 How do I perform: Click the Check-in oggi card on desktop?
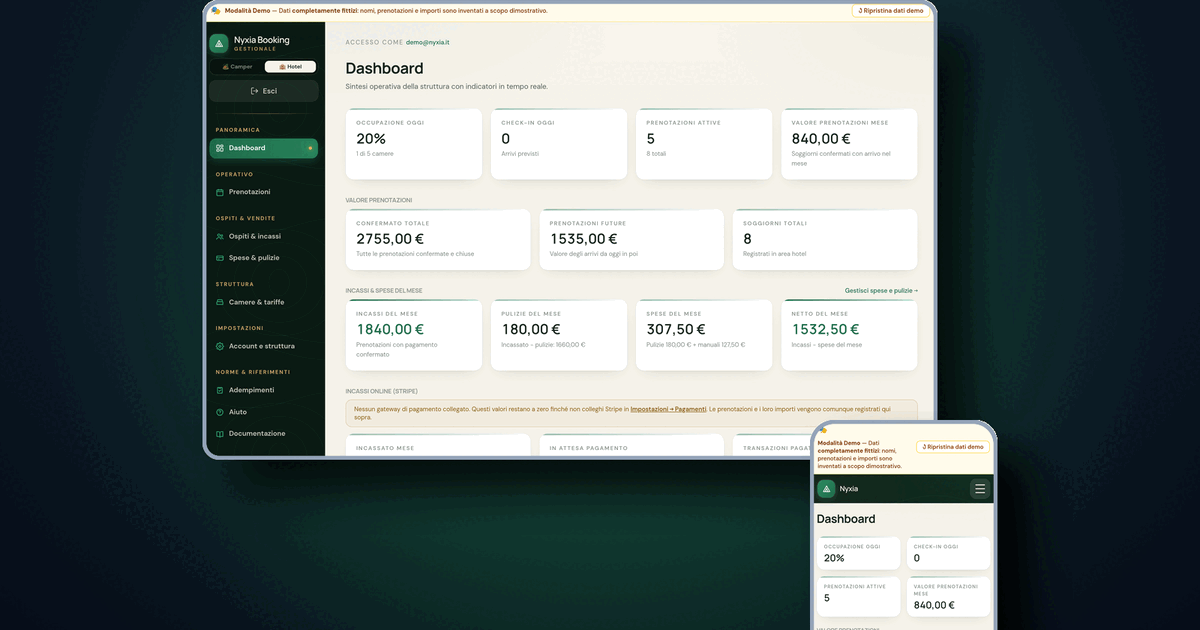click(558, 144)
